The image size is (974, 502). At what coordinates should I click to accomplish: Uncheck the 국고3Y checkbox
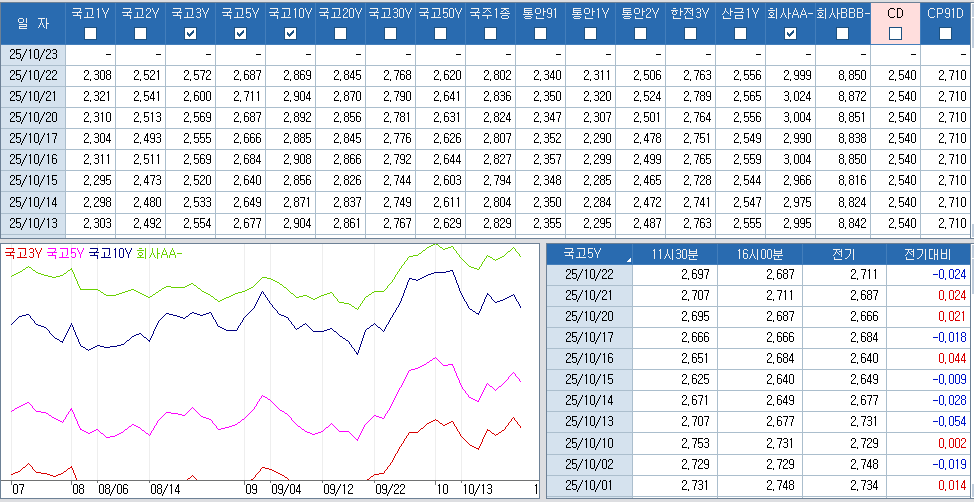point(190,34)
